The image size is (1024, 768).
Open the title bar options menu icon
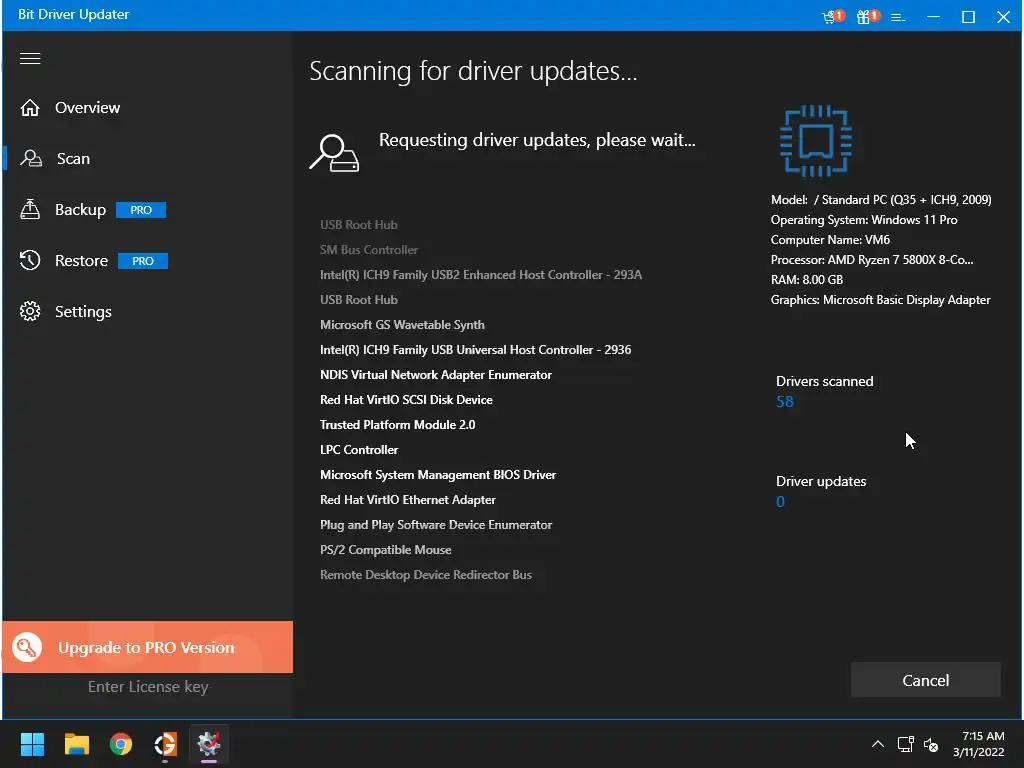click(x=899, y=17)
